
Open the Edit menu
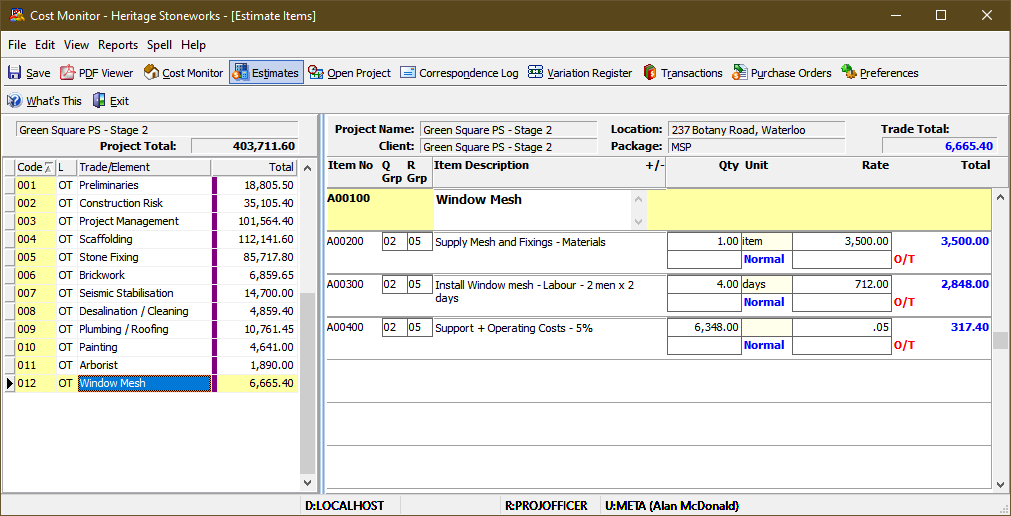44,45
